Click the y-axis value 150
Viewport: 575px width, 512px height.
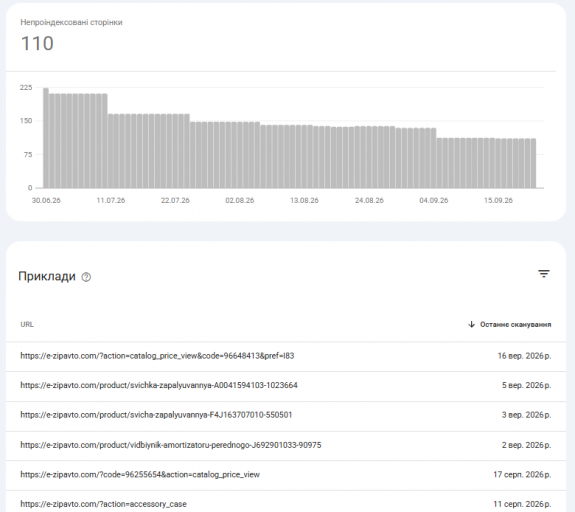tap(26, 121)
